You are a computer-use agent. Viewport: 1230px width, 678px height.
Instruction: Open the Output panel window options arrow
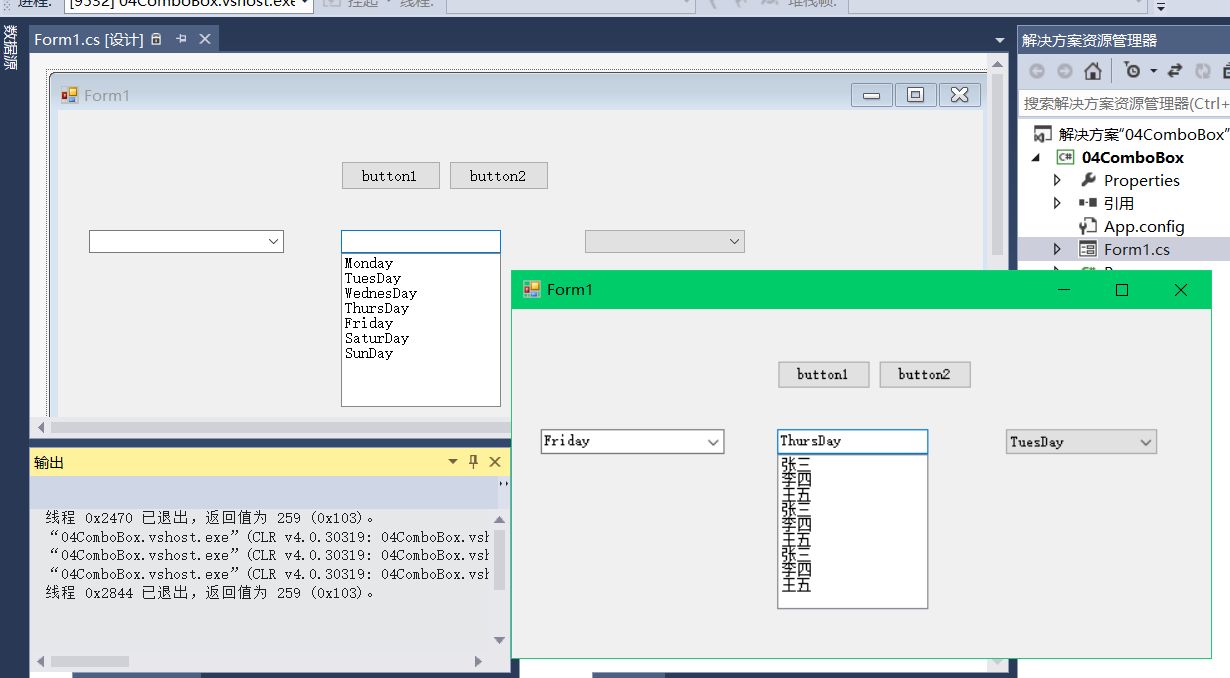pos(453,462)
